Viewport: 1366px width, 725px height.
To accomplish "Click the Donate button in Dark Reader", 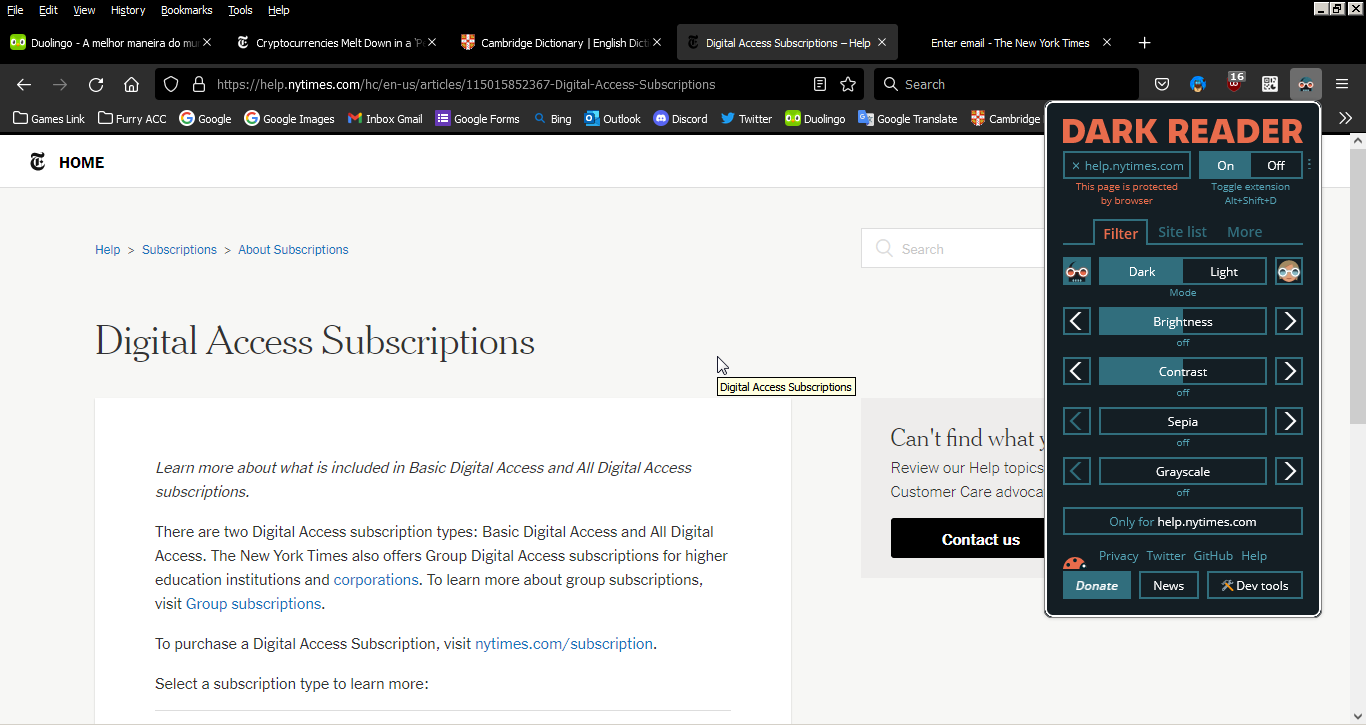I will (1097, 585).
